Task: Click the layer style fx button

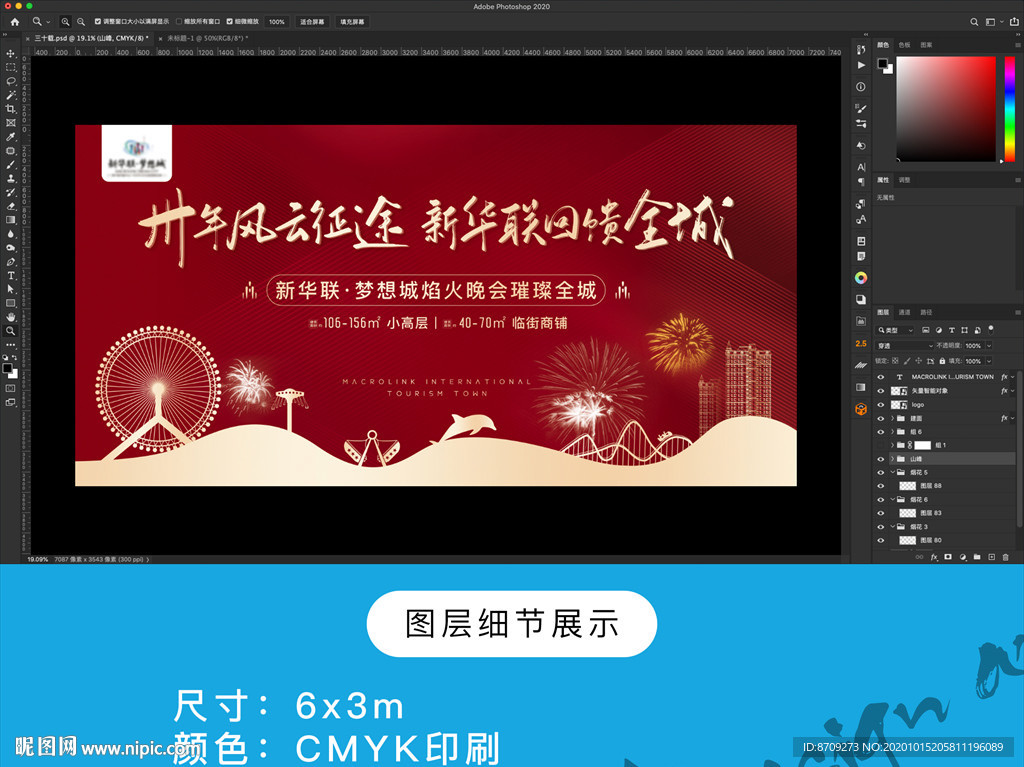Action: click(x=934, y=557)
